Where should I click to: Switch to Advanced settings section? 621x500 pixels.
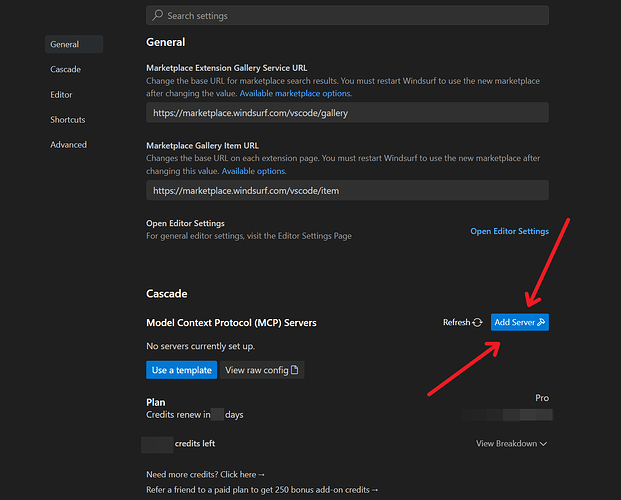click(x=69, y=145)
